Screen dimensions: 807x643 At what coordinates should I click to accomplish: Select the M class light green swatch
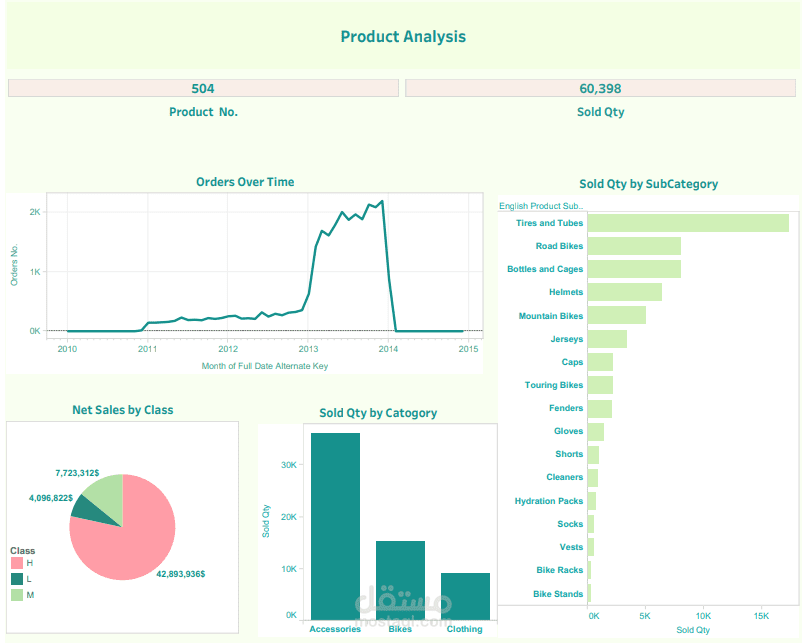(17, 595)
